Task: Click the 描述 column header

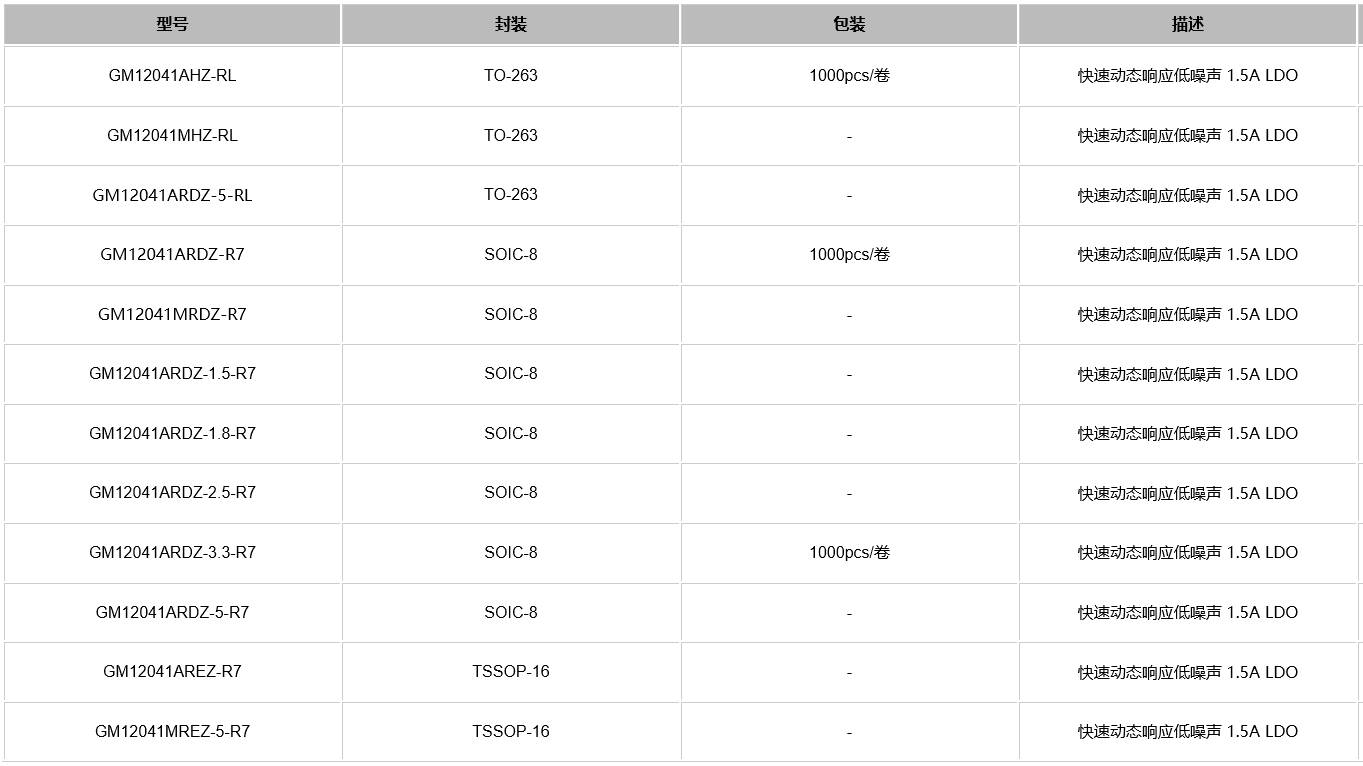Action: pos(1187,25)
